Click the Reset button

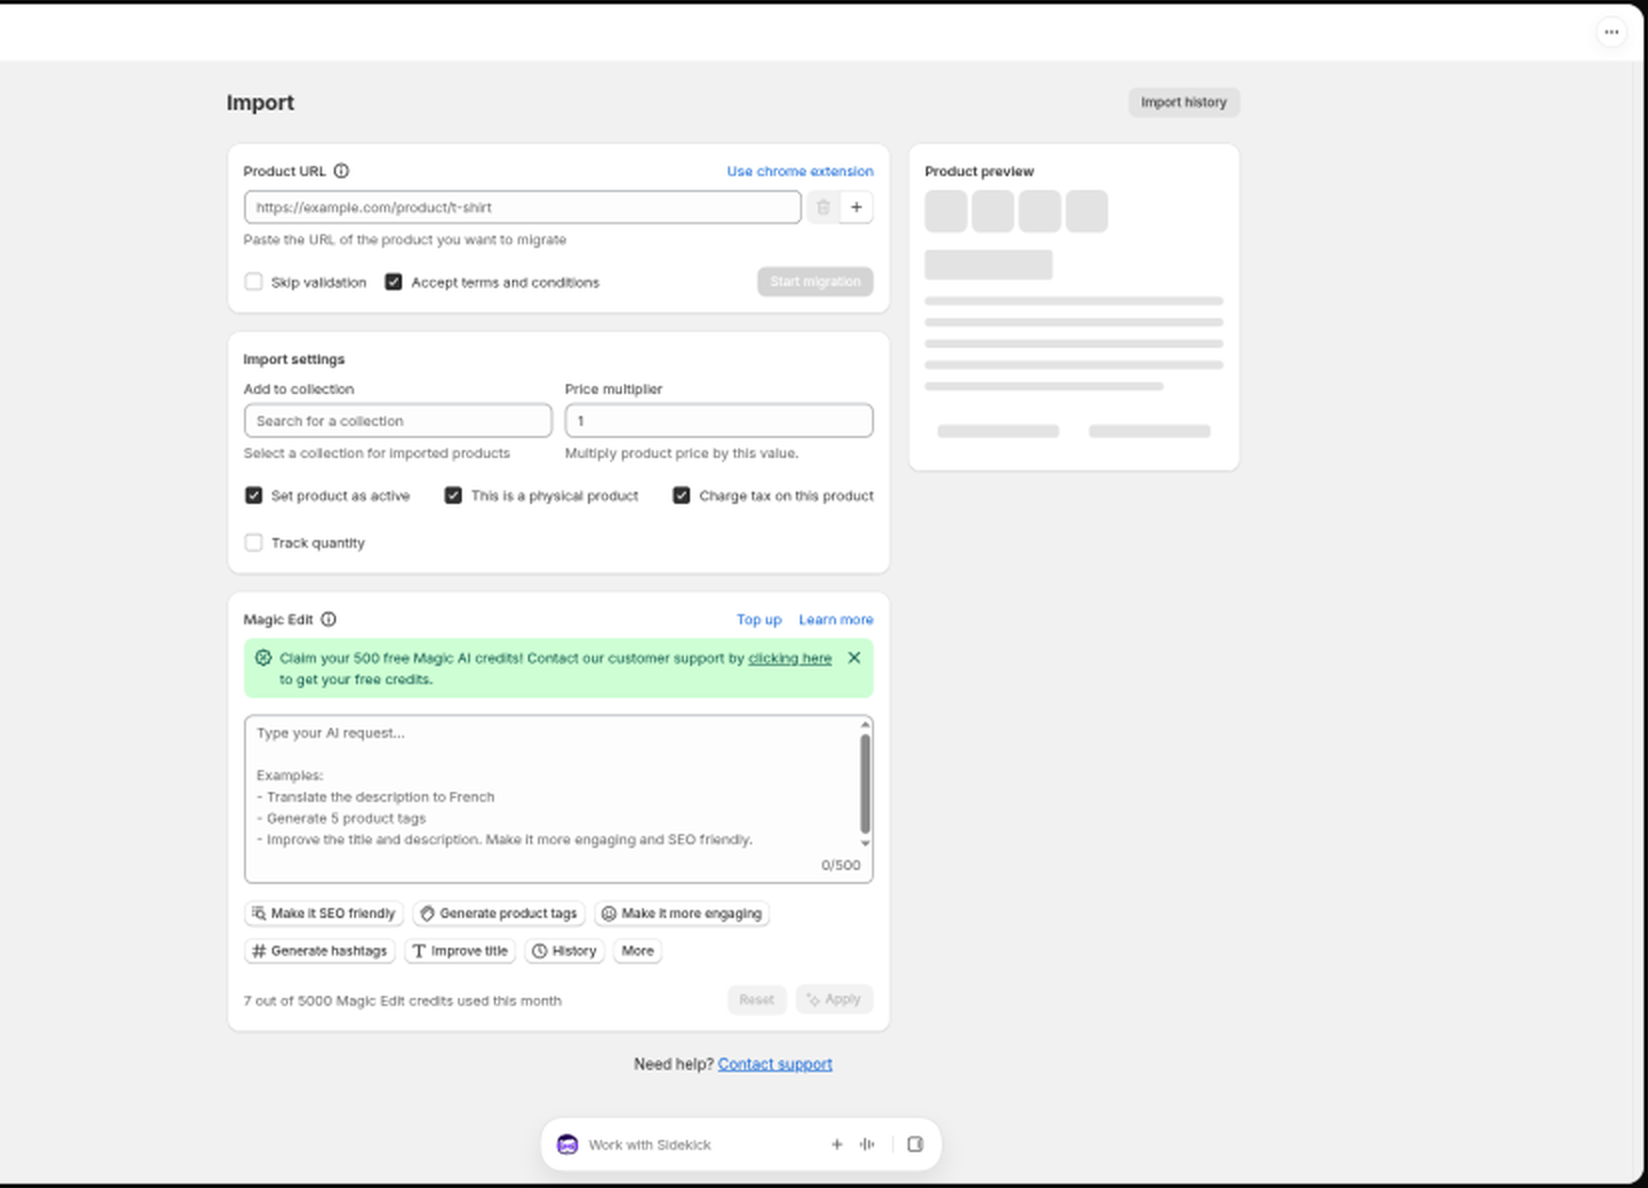757,999
